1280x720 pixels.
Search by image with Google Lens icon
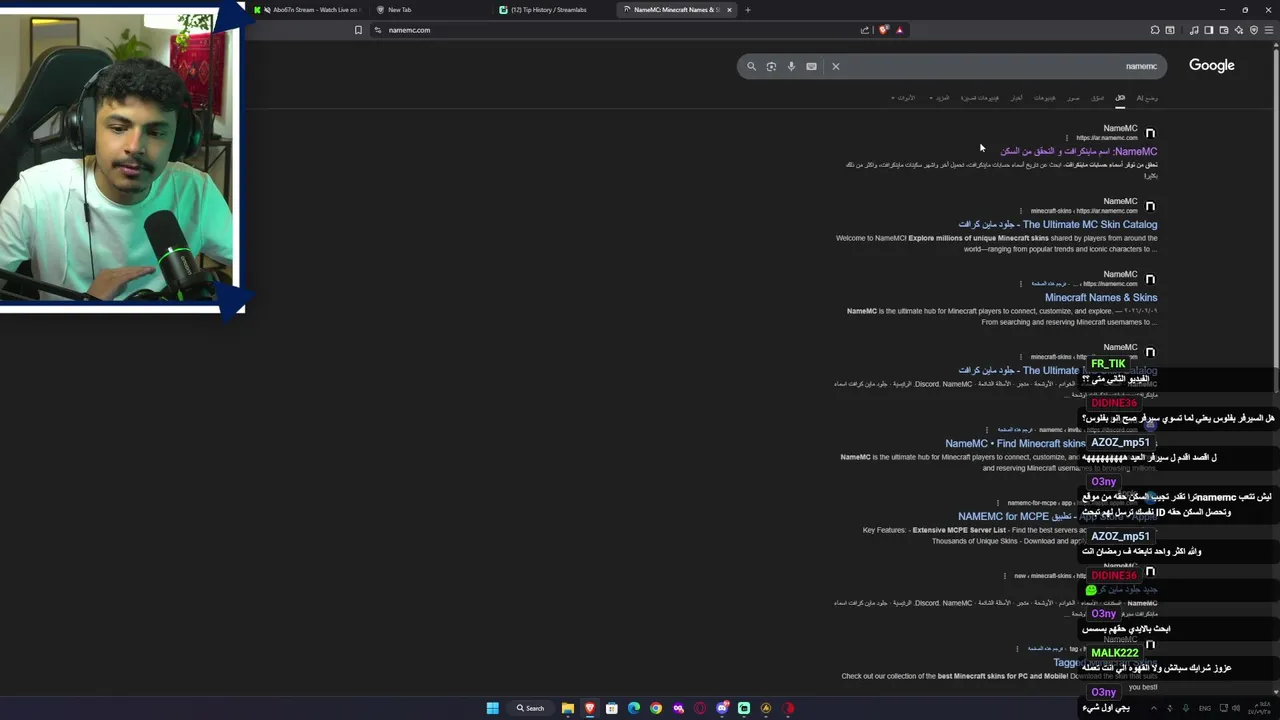pyautogui.click(x=771, y=67)
